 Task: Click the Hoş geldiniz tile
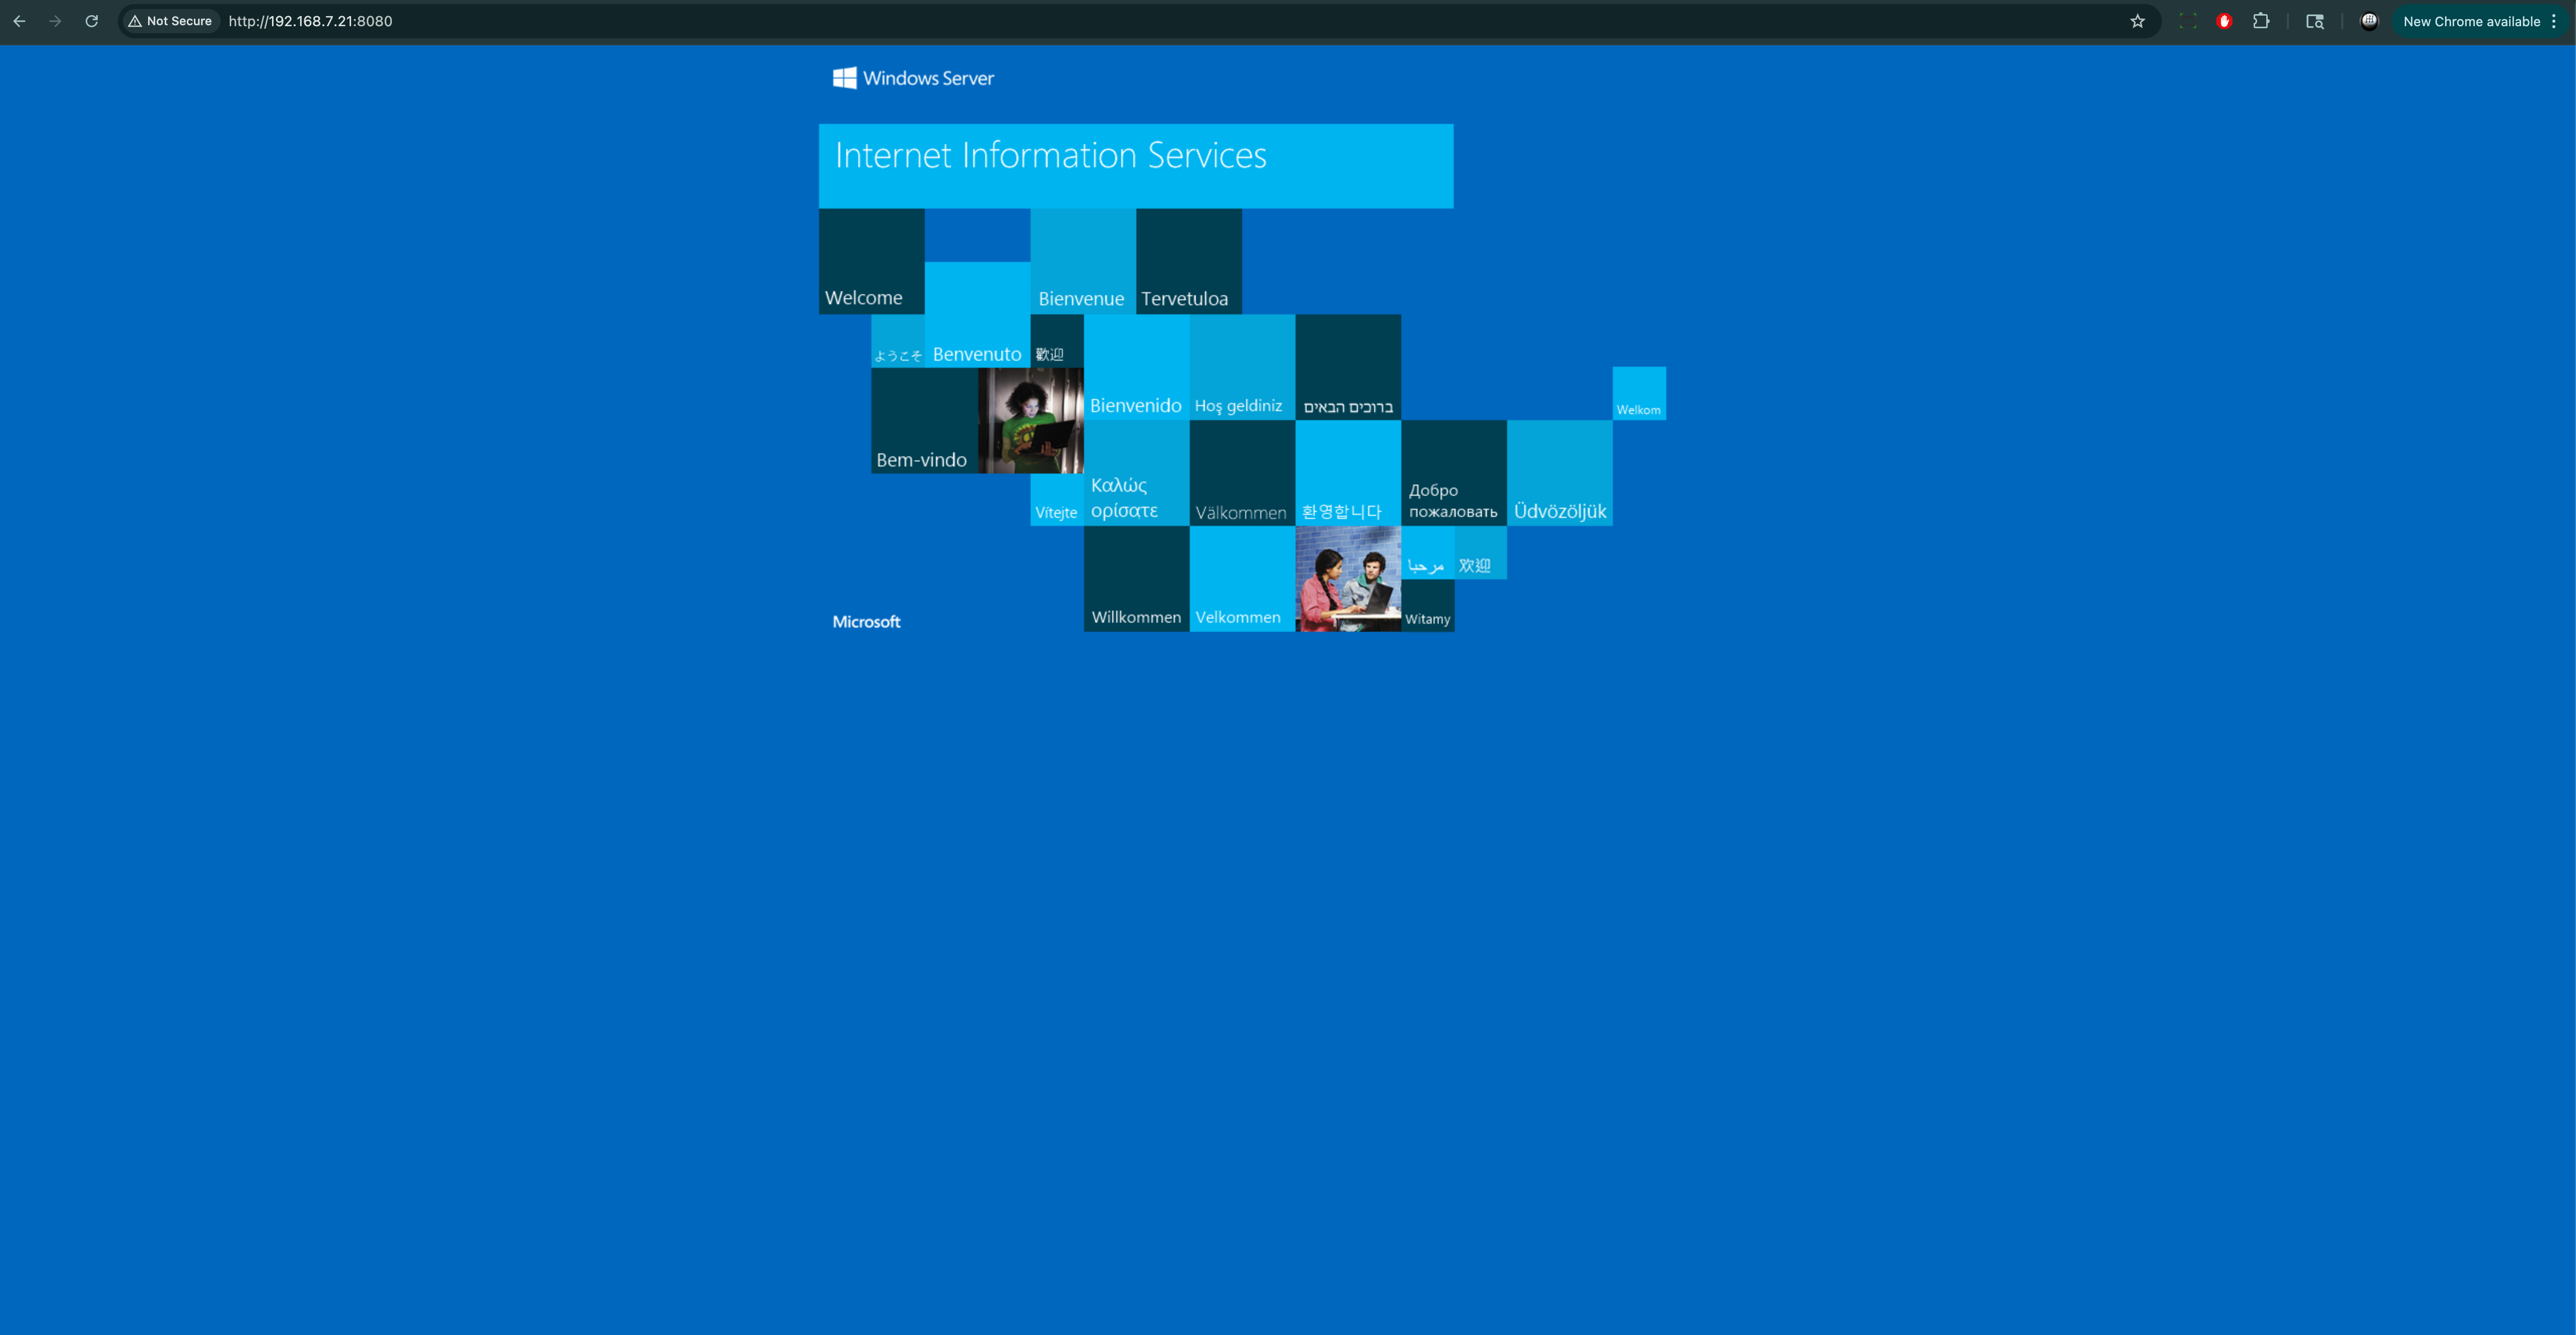tap(1242, 367)
